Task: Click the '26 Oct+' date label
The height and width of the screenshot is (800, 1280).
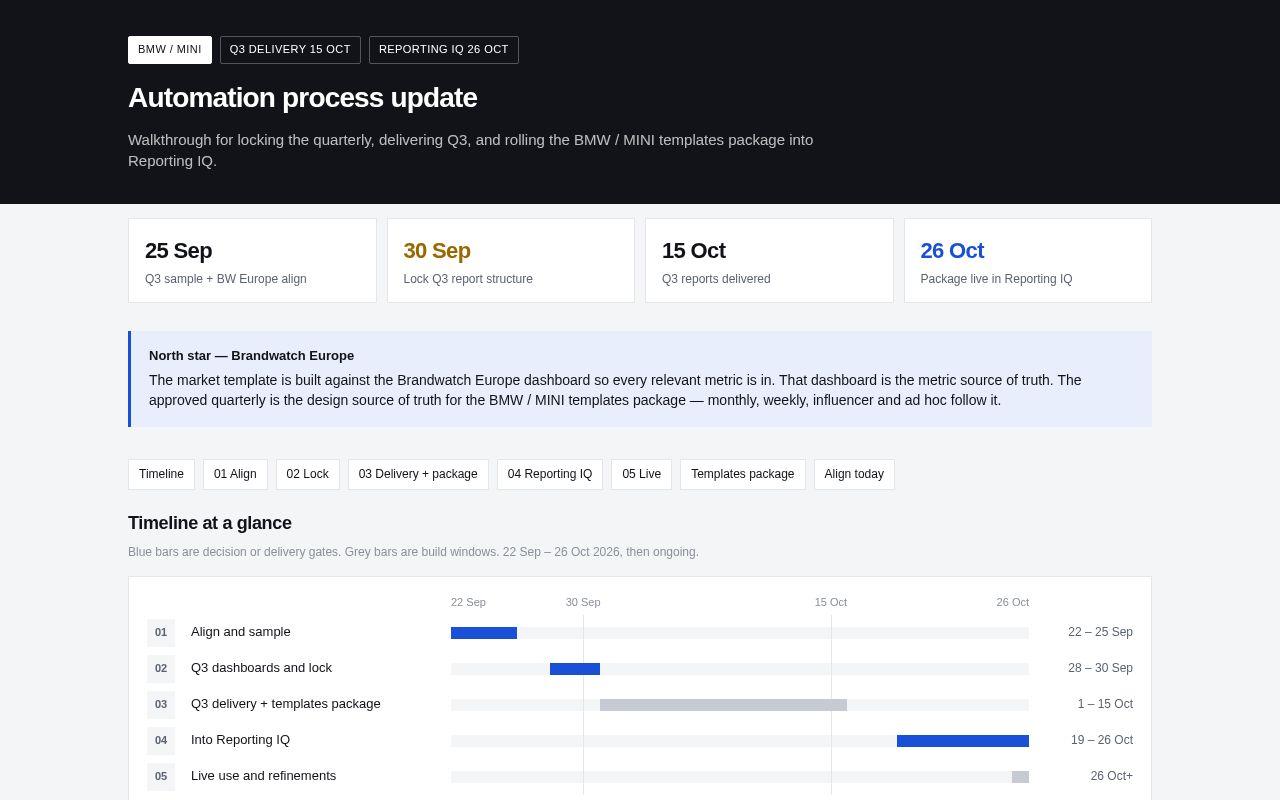Action: pos(1112,776)
